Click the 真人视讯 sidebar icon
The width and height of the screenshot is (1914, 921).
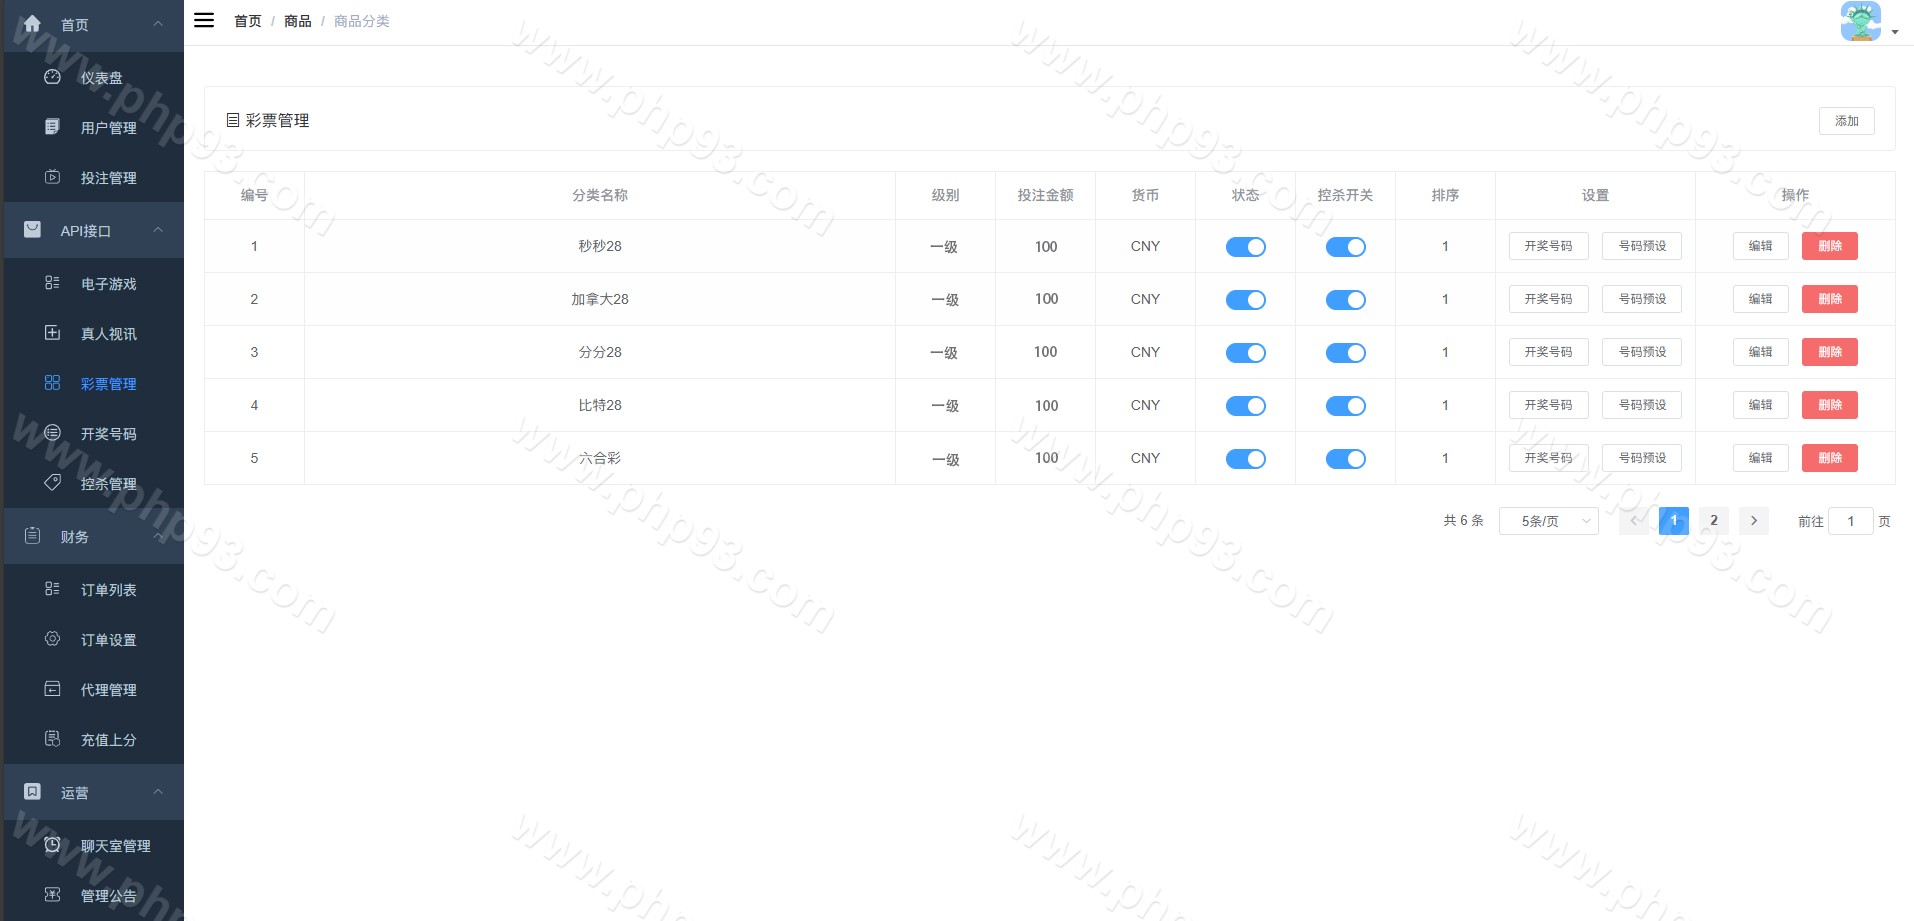[53, 333]
